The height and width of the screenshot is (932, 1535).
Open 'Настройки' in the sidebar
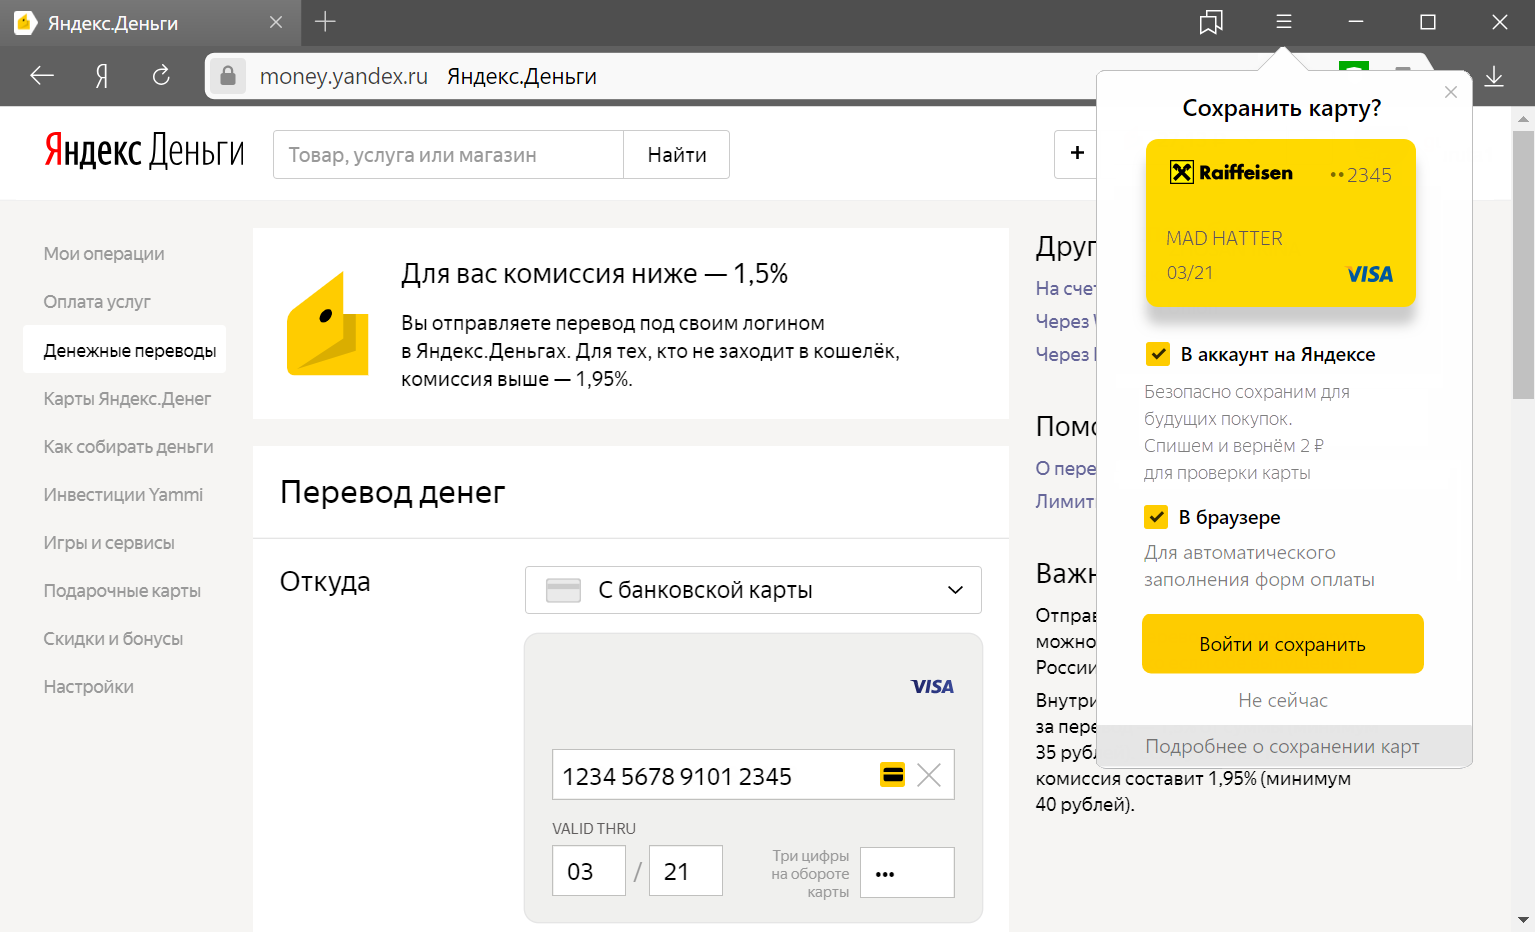[88, 687]
